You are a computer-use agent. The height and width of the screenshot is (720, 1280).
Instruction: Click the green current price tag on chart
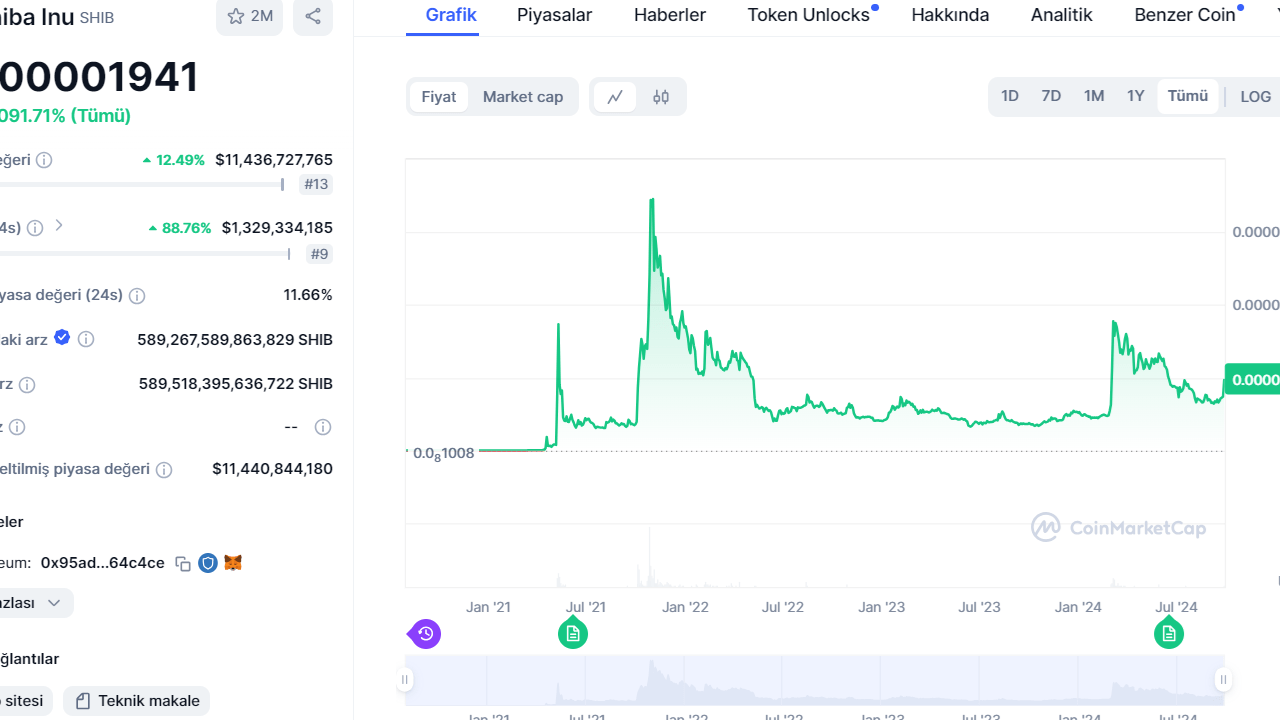pos(1252,380)
